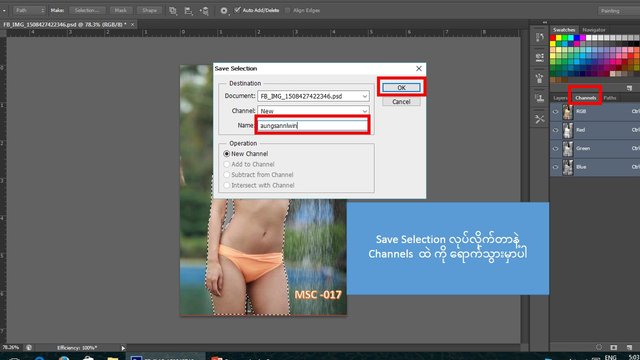
Task: Hide the Green channel eye
Action: click(555, 149)
